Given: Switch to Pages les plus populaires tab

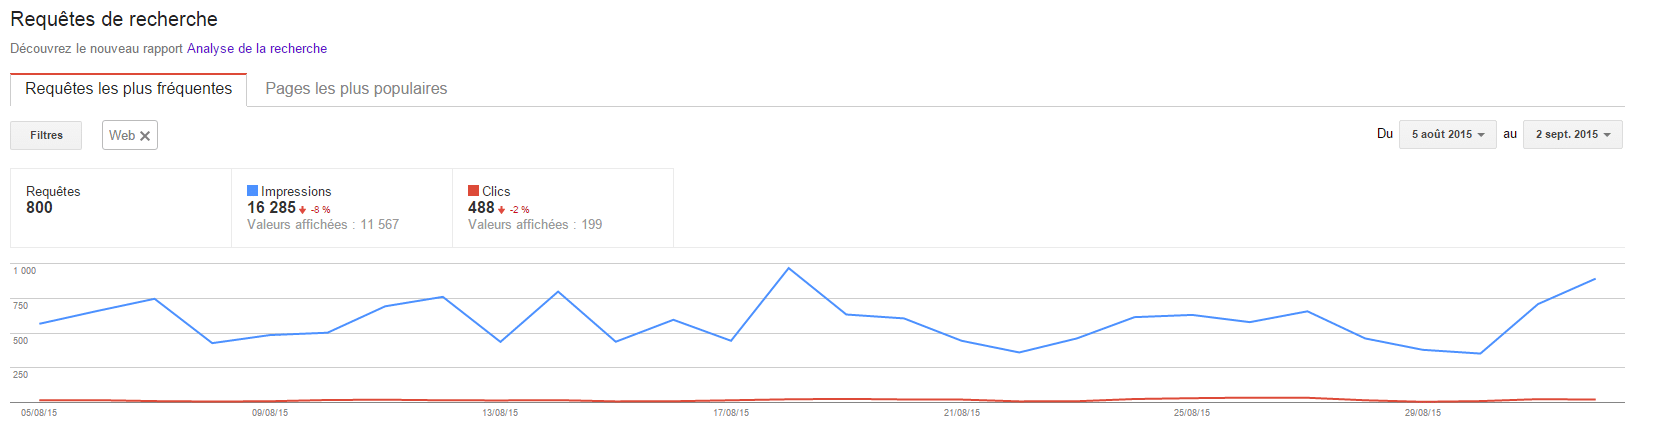Looking at the screenshot, I should point(356,89).
